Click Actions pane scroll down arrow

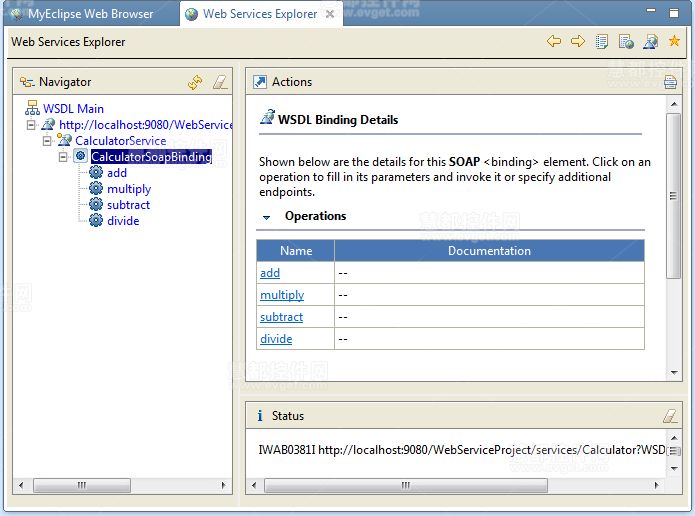pyautogui.click(x=674, y=373)
